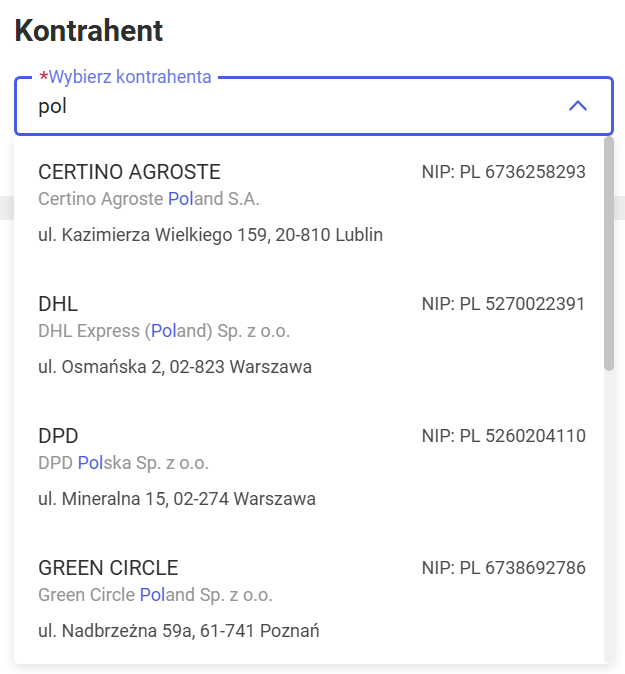Click 'NIP: PL 6738692786' text
The height and width of the screenshot is (674, 625).
pyautogui.click(x=503, y=568)
